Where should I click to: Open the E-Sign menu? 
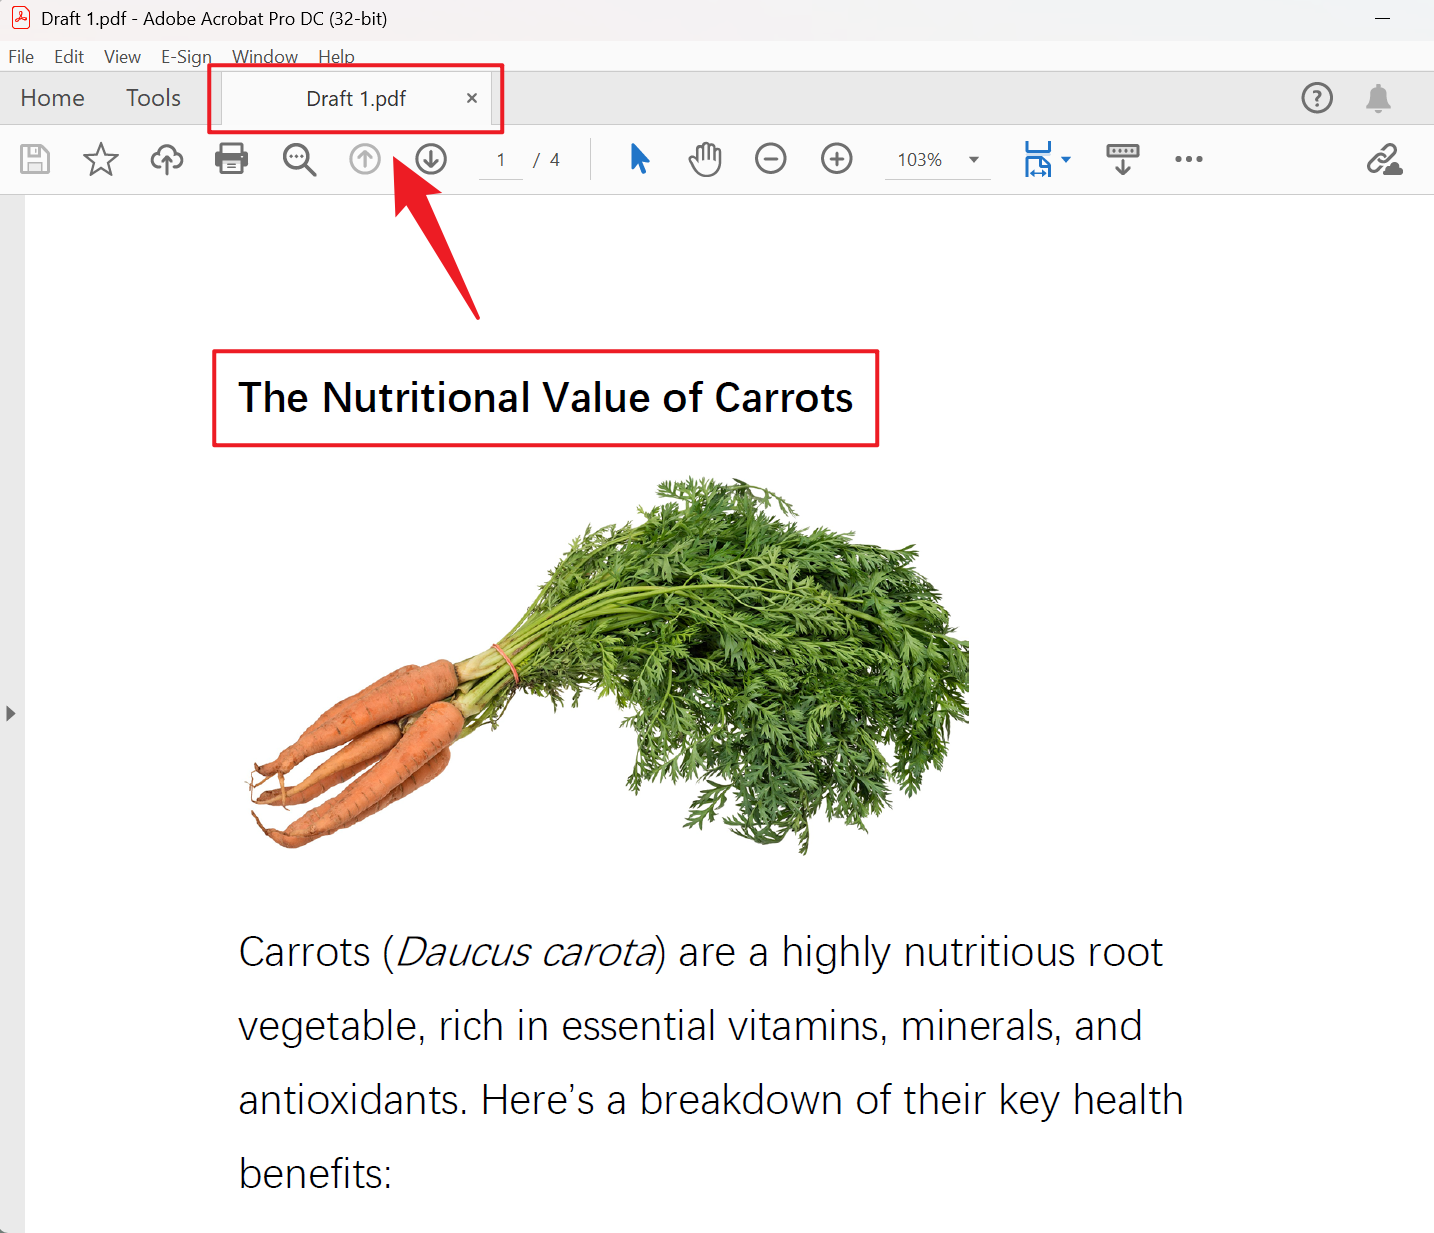point(186,57)
